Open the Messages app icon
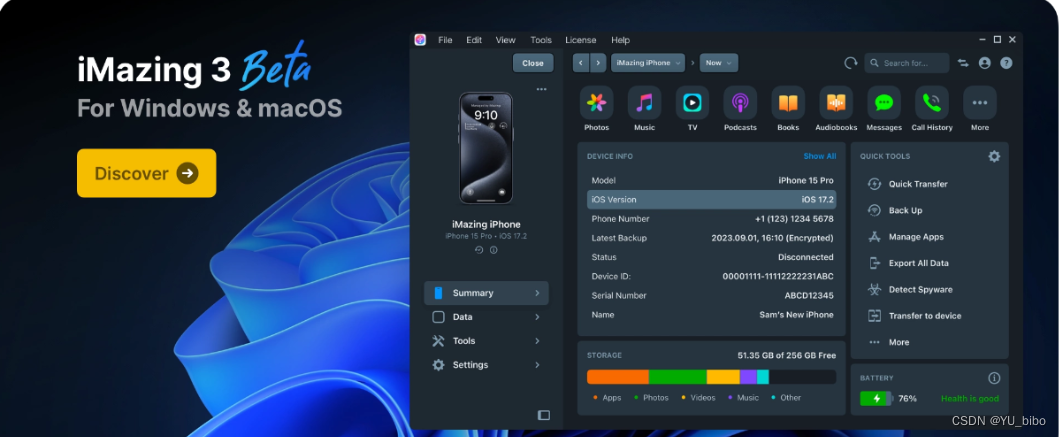Viewport: 1062px width, 437px height. tap(884, 103)
